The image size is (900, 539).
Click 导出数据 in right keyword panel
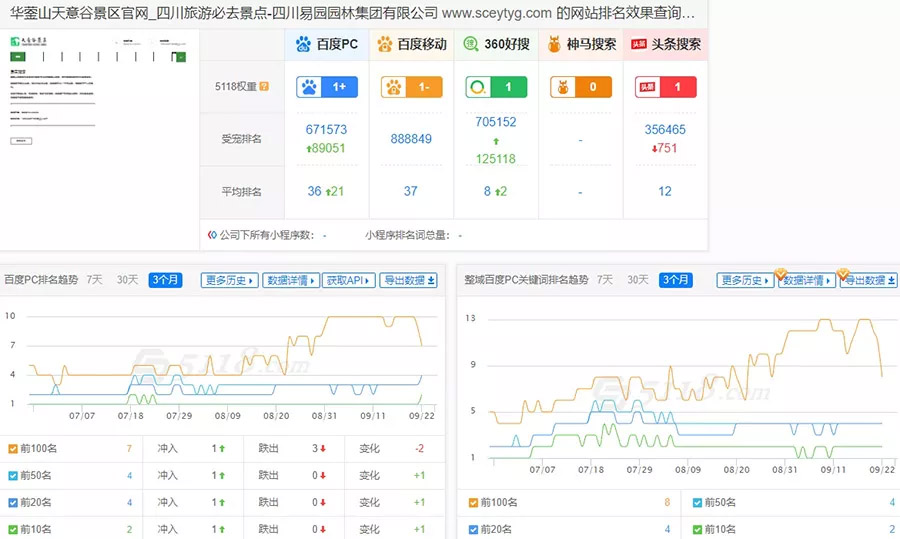pyautogui.click(x=869, y=280)
